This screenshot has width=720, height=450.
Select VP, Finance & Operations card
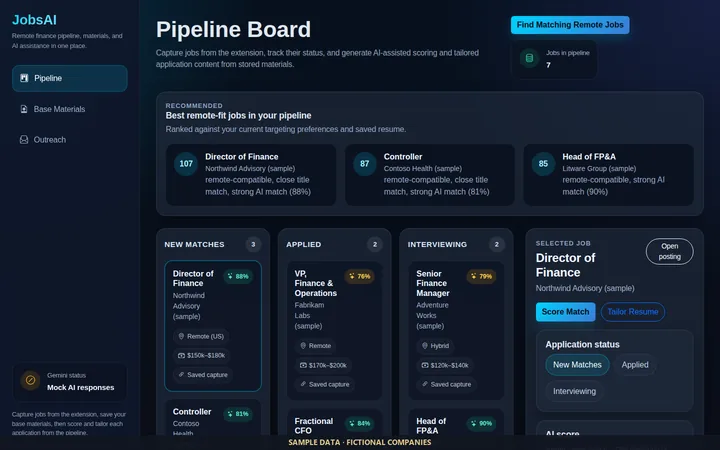click(334, 331)
